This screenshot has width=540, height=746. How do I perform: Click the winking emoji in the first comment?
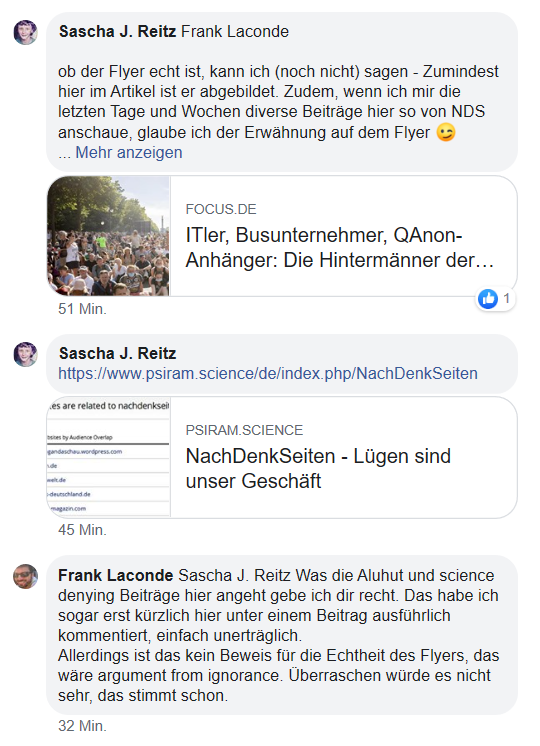pos(446,132)
